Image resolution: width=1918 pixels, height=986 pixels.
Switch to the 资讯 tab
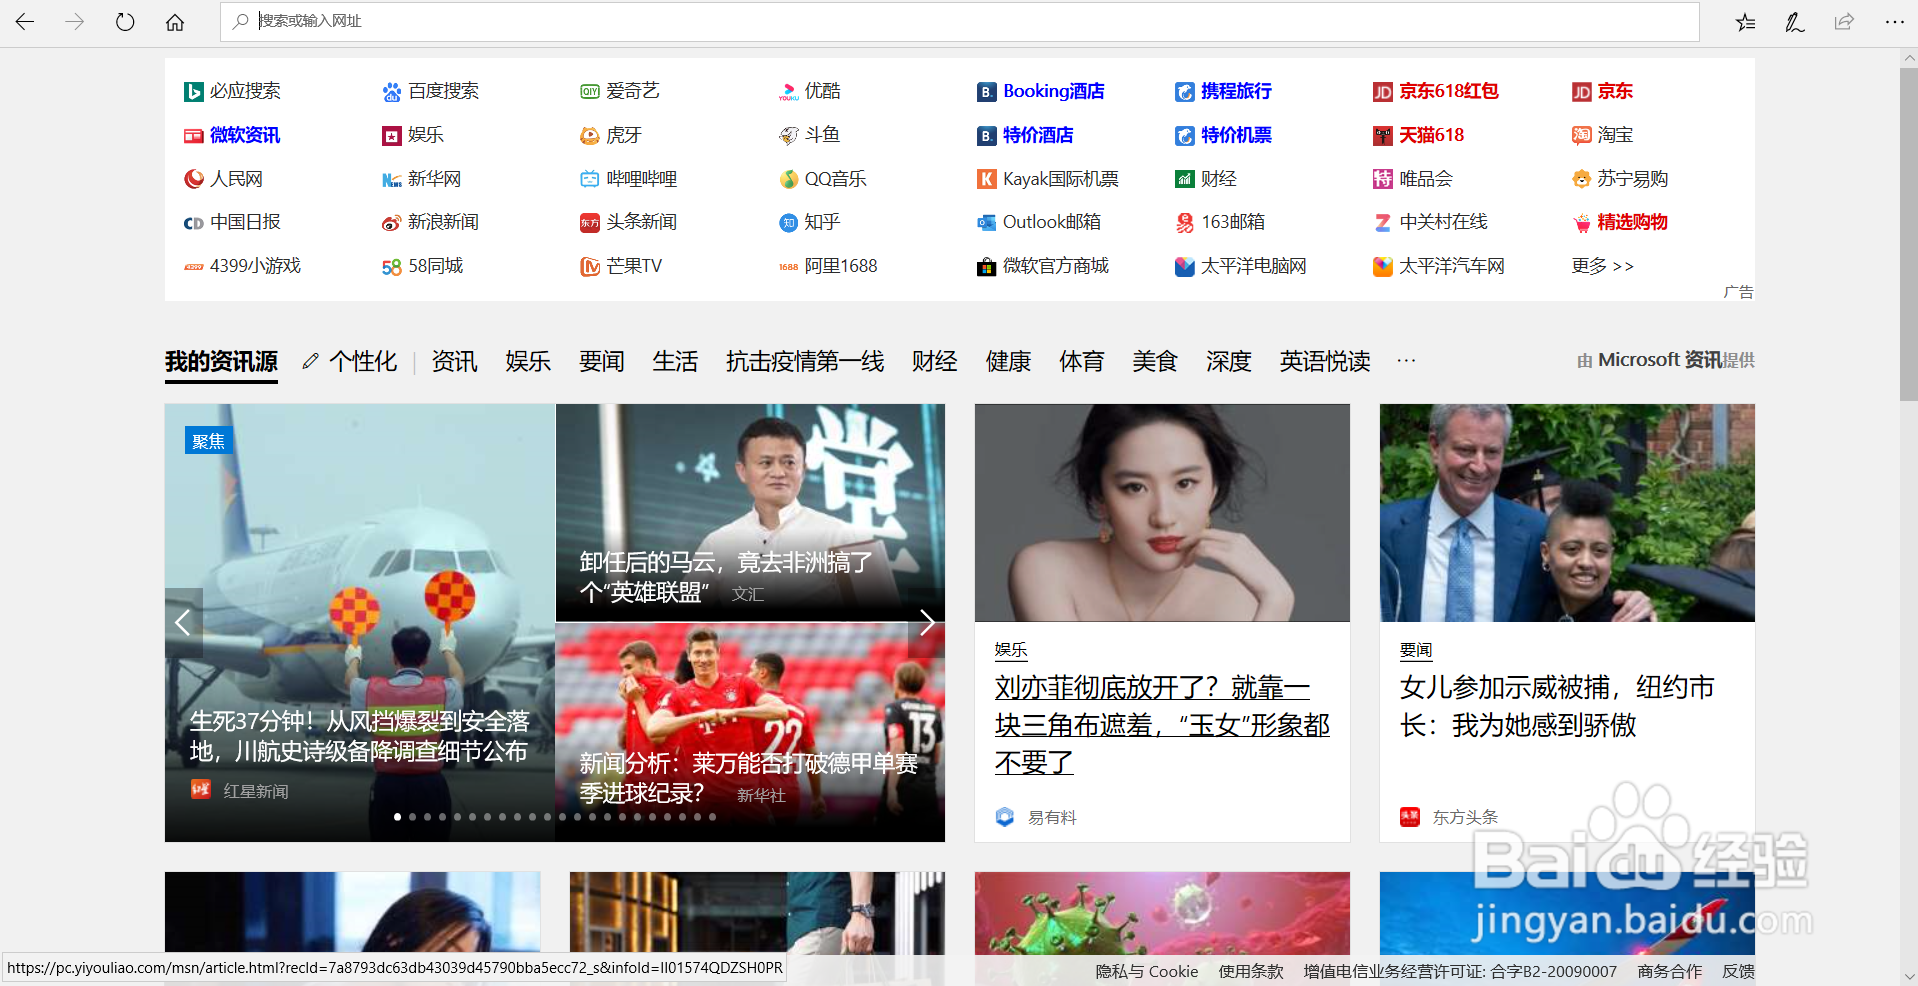(x=454, y=361)
